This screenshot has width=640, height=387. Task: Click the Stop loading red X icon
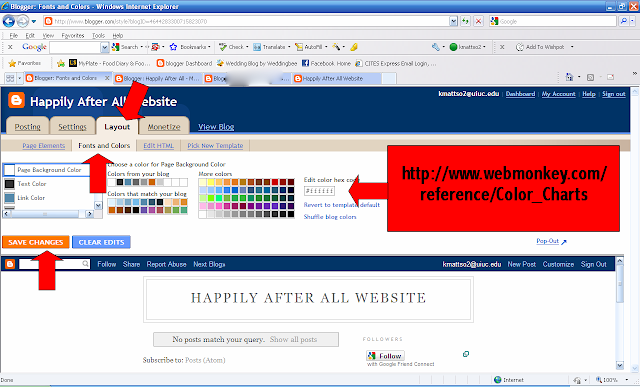pyautogui.click(x=478, y=21)
